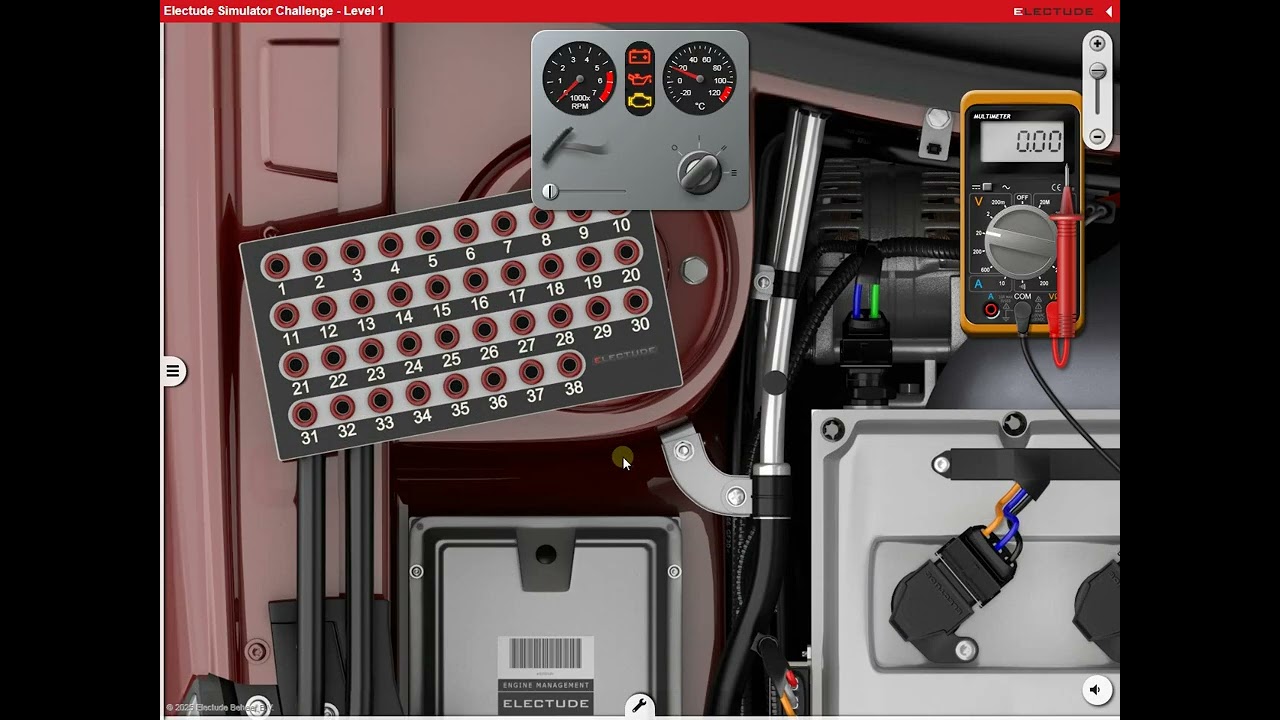
Task: Click the accelerator pedal on the dashboard
Action: [x=574, y=147]
